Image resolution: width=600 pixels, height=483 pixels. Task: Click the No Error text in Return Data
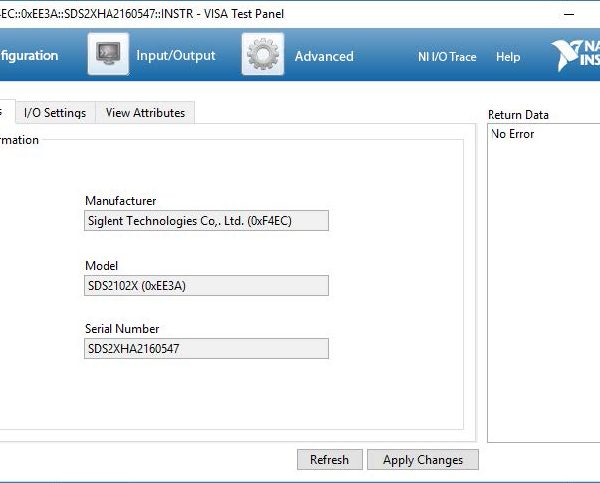(513, 134)
